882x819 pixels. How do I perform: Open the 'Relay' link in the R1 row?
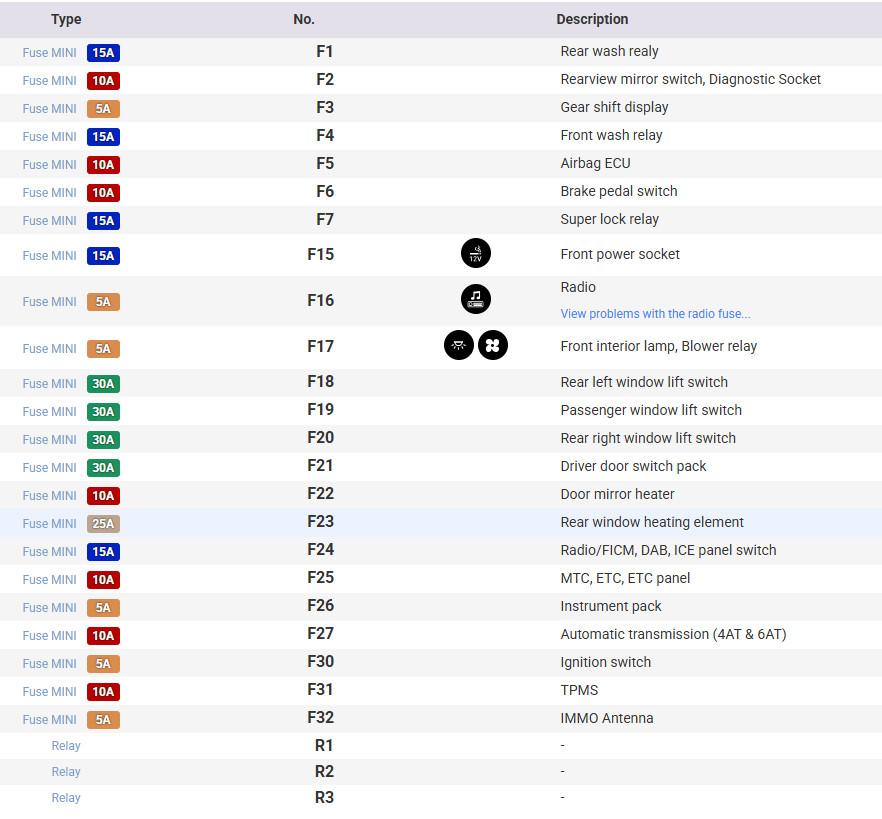click(x=66, y=746)
